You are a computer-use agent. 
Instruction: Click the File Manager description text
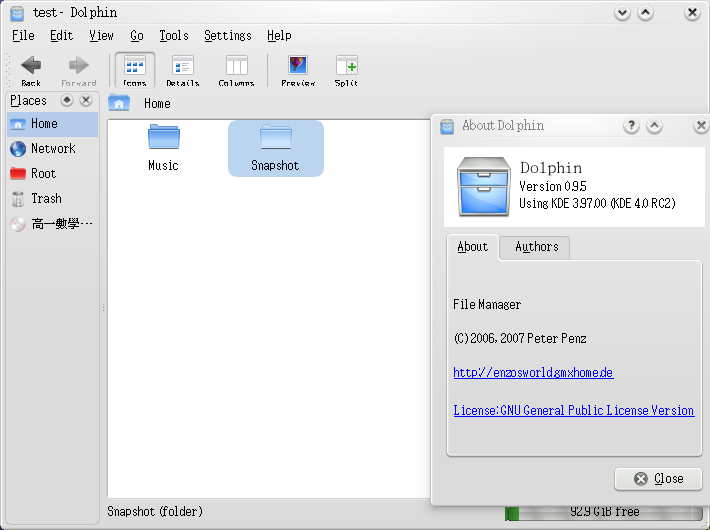pyautogui.click(x=487, y=304)
